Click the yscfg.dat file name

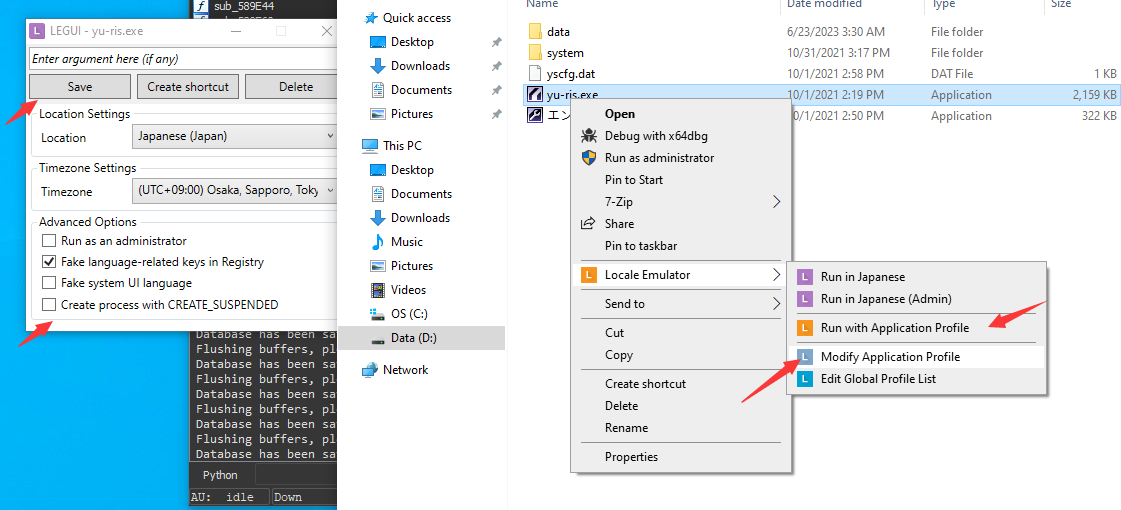point(571,74)
